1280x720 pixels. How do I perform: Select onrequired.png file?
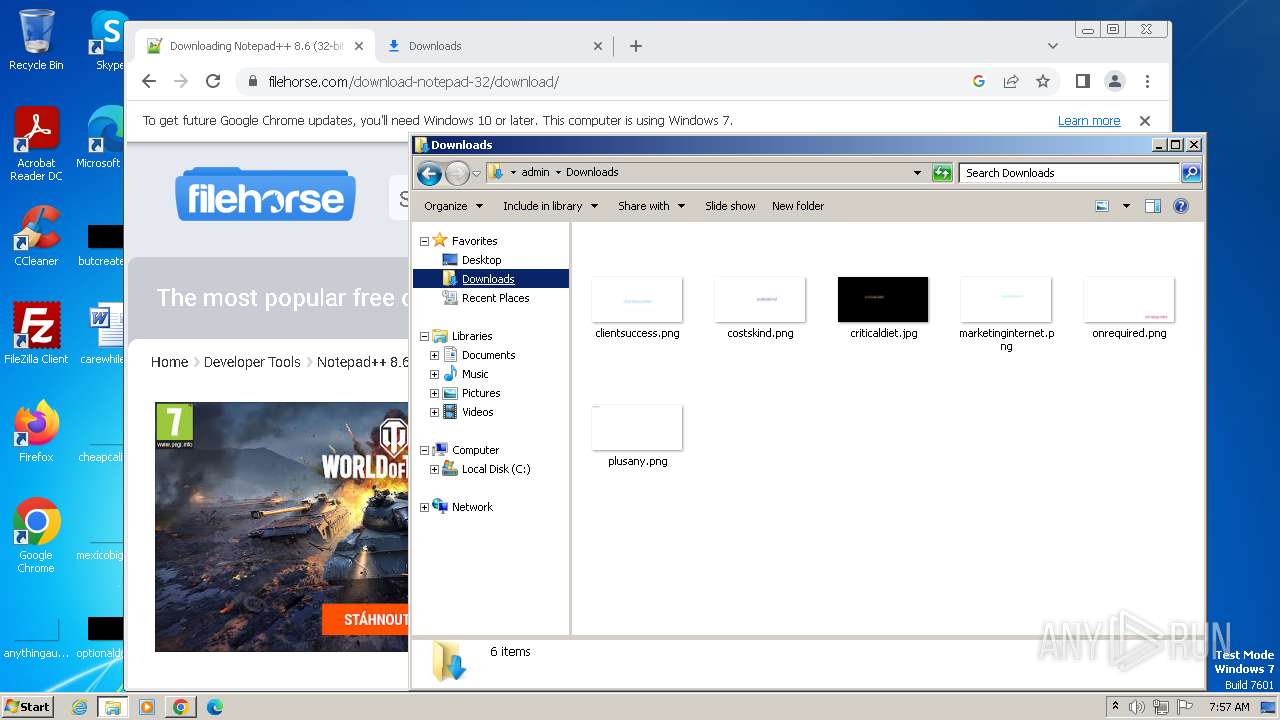[1129, 308]
